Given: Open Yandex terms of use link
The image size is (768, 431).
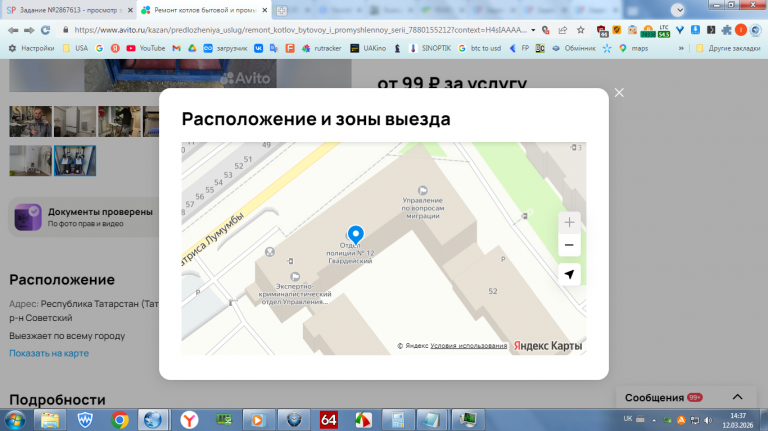Looking at the screenshot, I should [469, 346].
